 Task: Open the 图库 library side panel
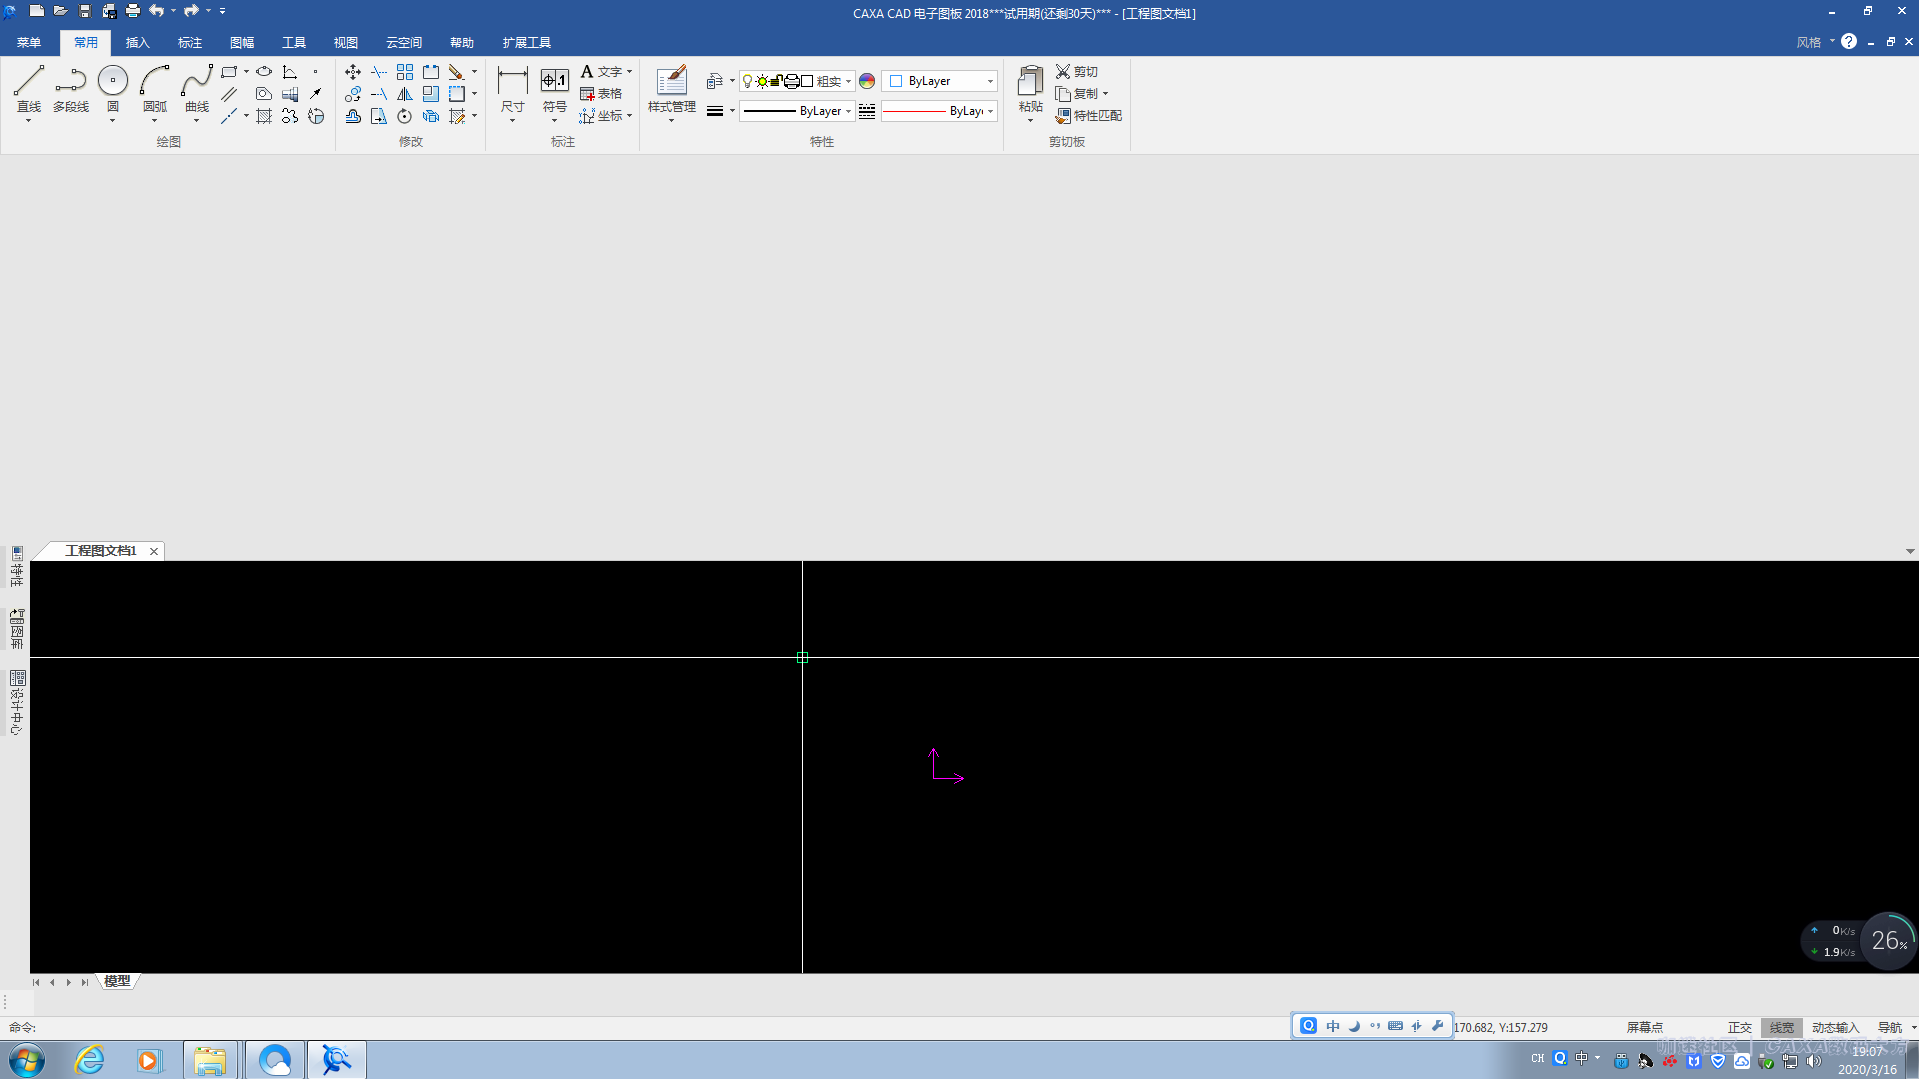pyautogui.click(x=17, y=628)
